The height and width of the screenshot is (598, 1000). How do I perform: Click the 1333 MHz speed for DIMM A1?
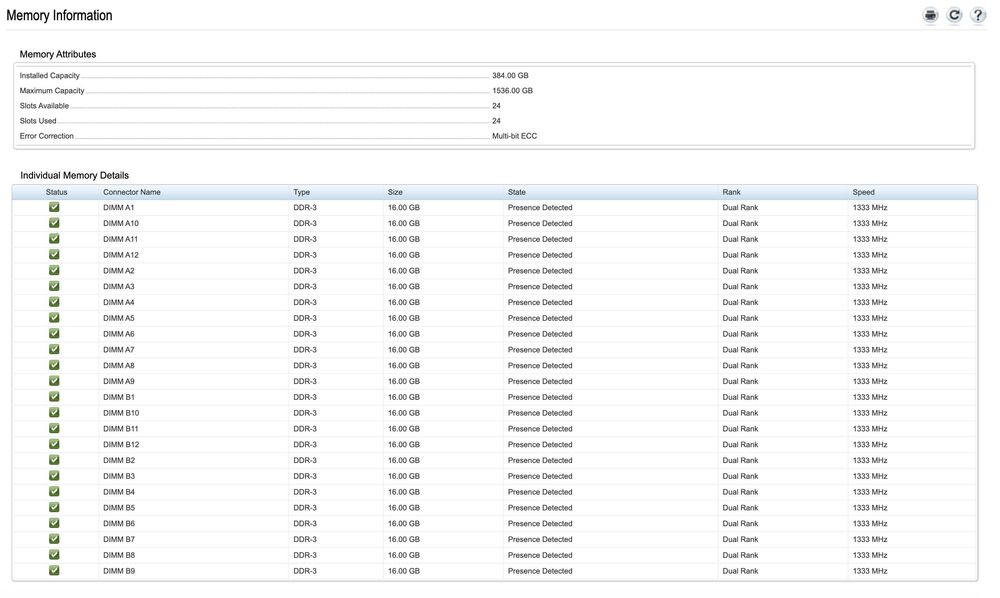(x=870, y=208)
